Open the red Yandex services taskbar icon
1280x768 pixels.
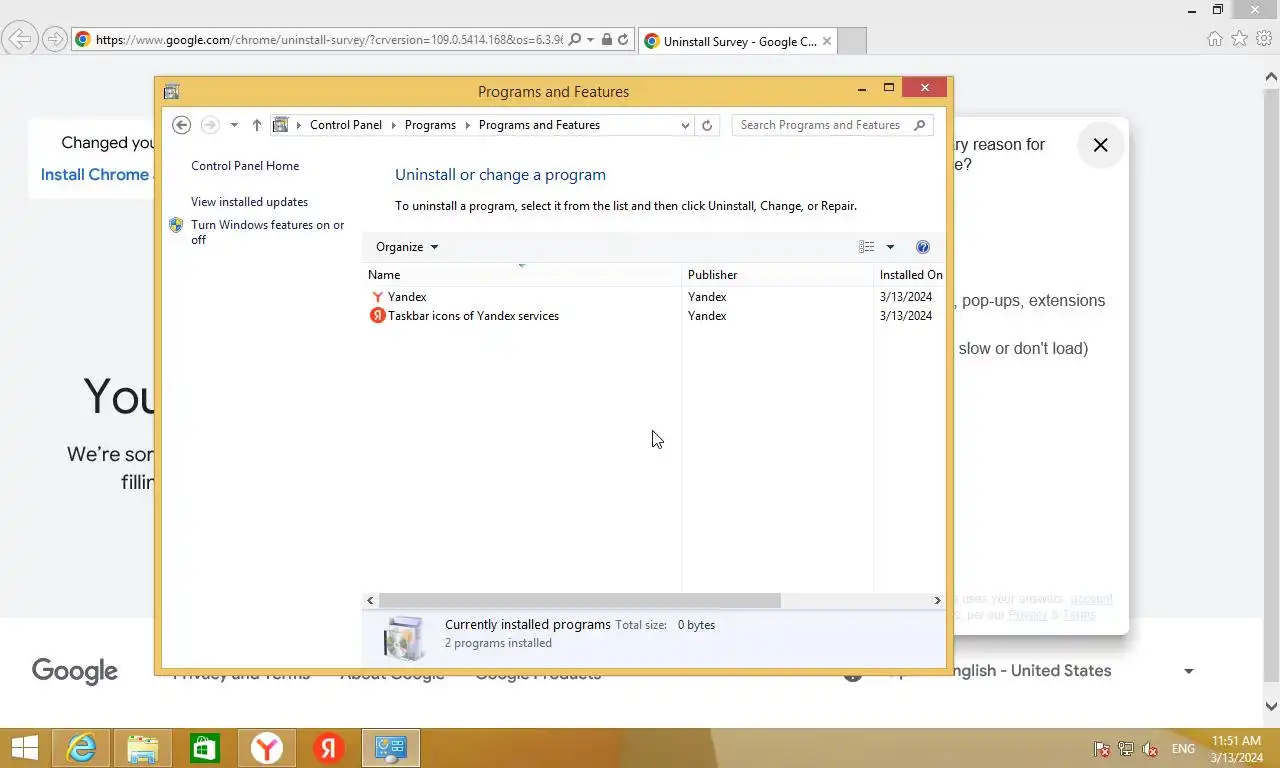329,748
